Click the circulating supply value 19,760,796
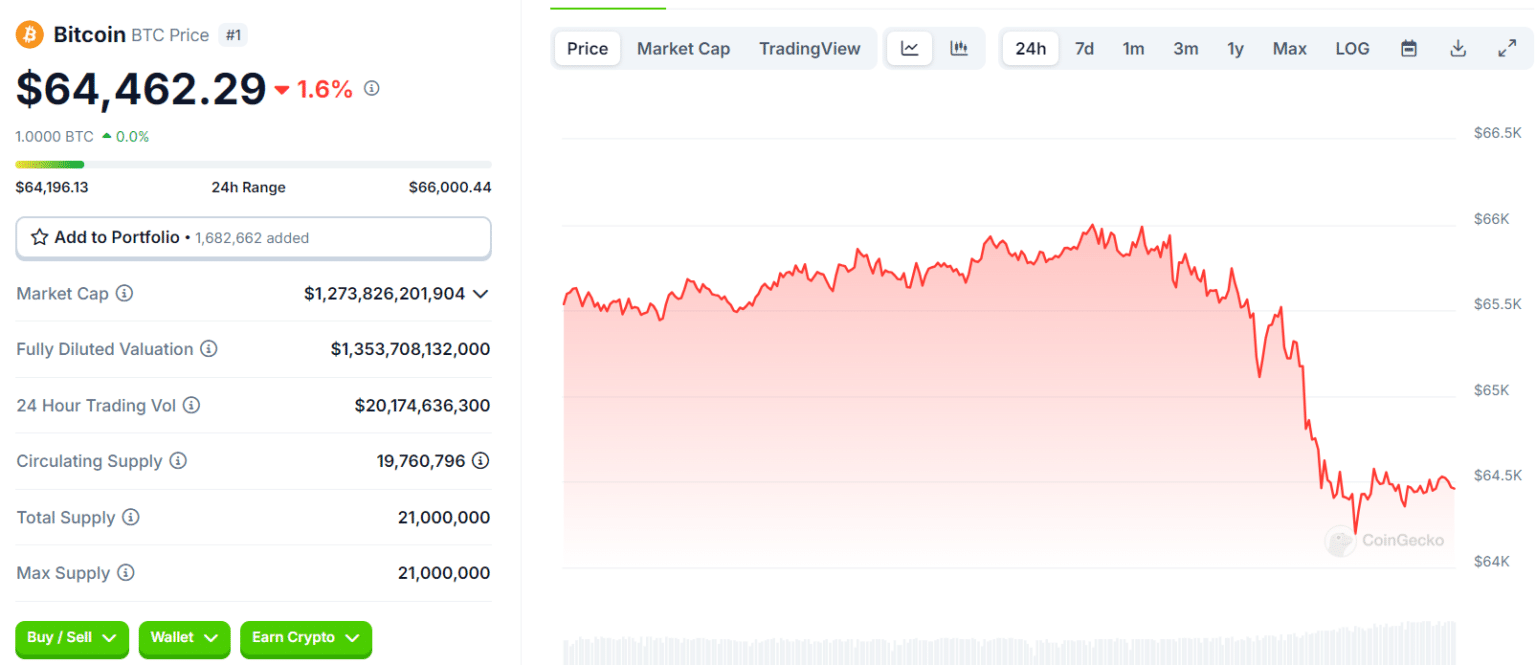 (421, 461)
